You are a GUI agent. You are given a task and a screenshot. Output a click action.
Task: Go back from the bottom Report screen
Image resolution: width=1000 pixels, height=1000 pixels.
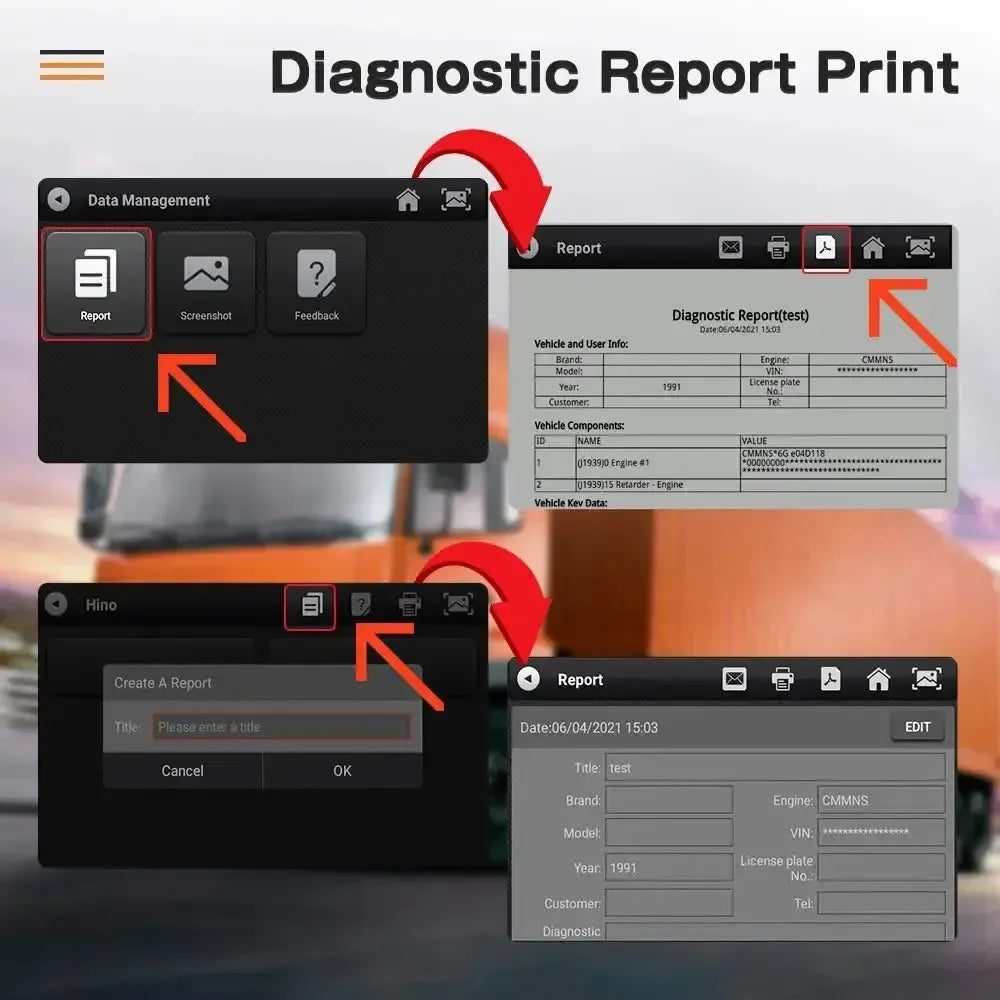pos(530,679)
